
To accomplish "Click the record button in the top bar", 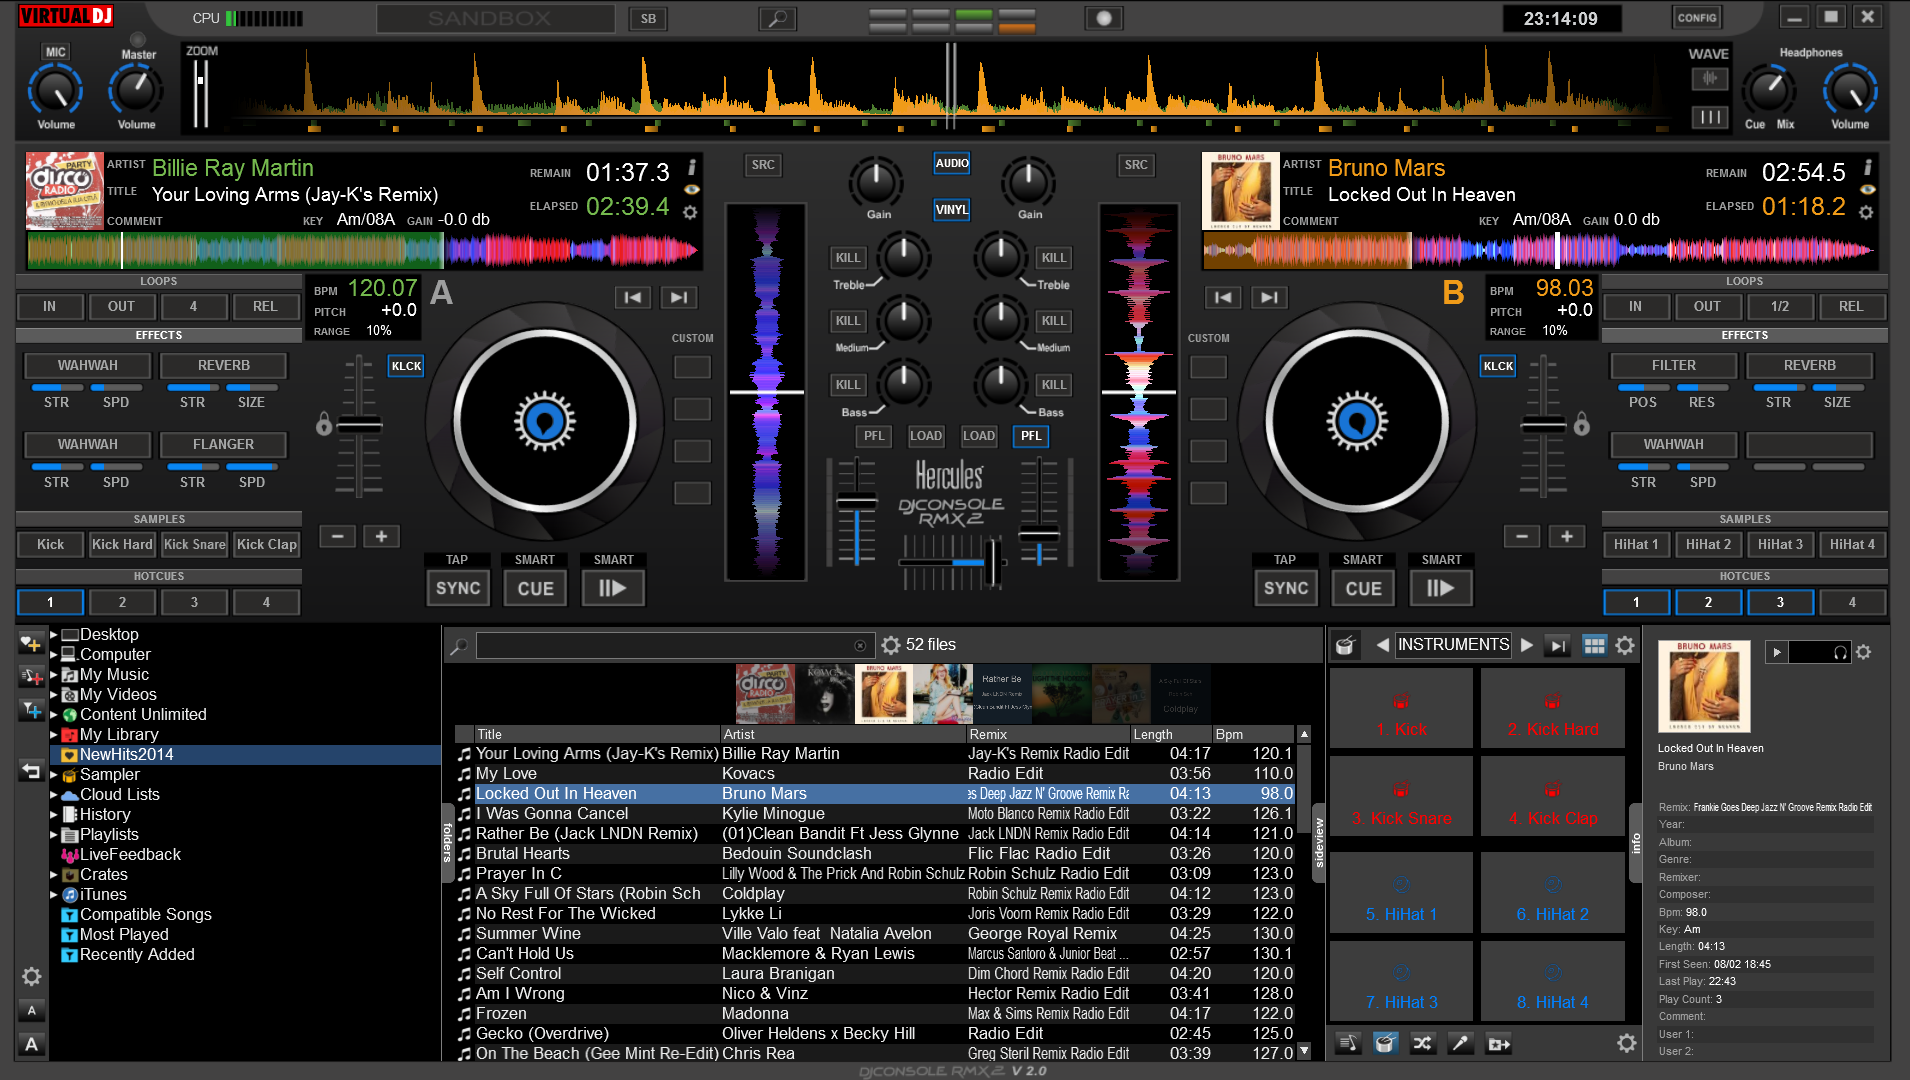I will pos(1104,19).
